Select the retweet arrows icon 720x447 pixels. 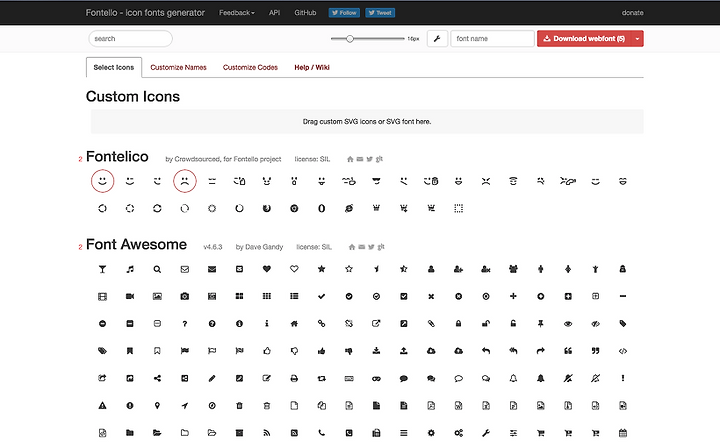321,379
